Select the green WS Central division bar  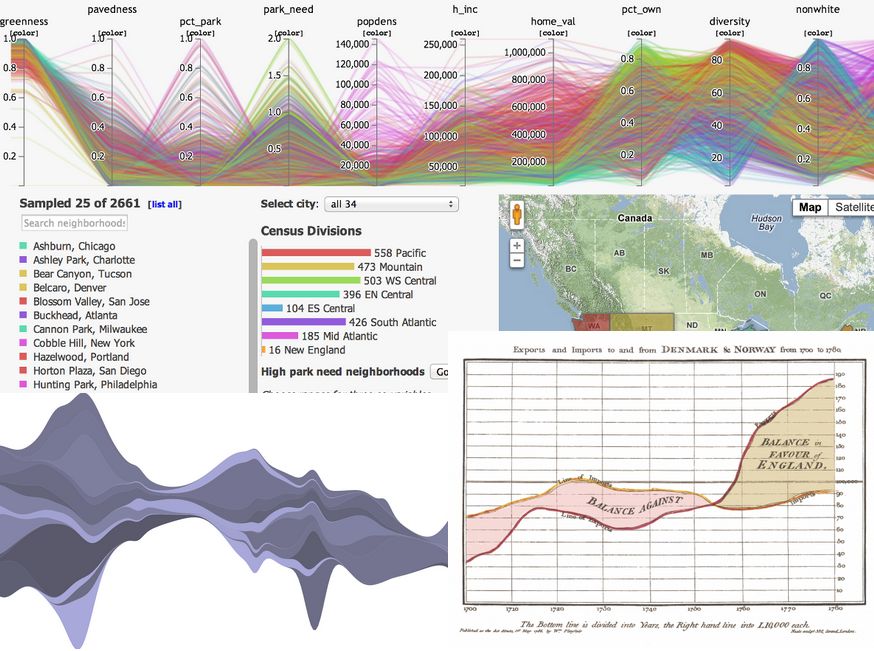click(x=311, y=281)
